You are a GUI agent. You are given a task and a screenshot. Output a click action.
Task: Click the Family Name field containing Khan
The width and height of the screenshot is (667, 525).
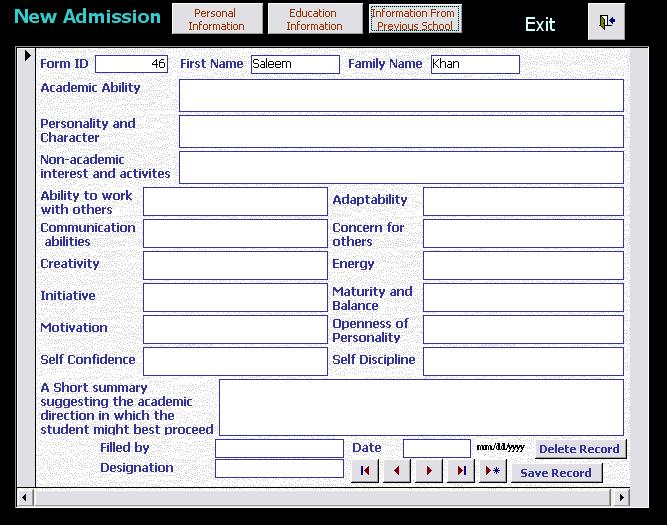tap(475, 64)
